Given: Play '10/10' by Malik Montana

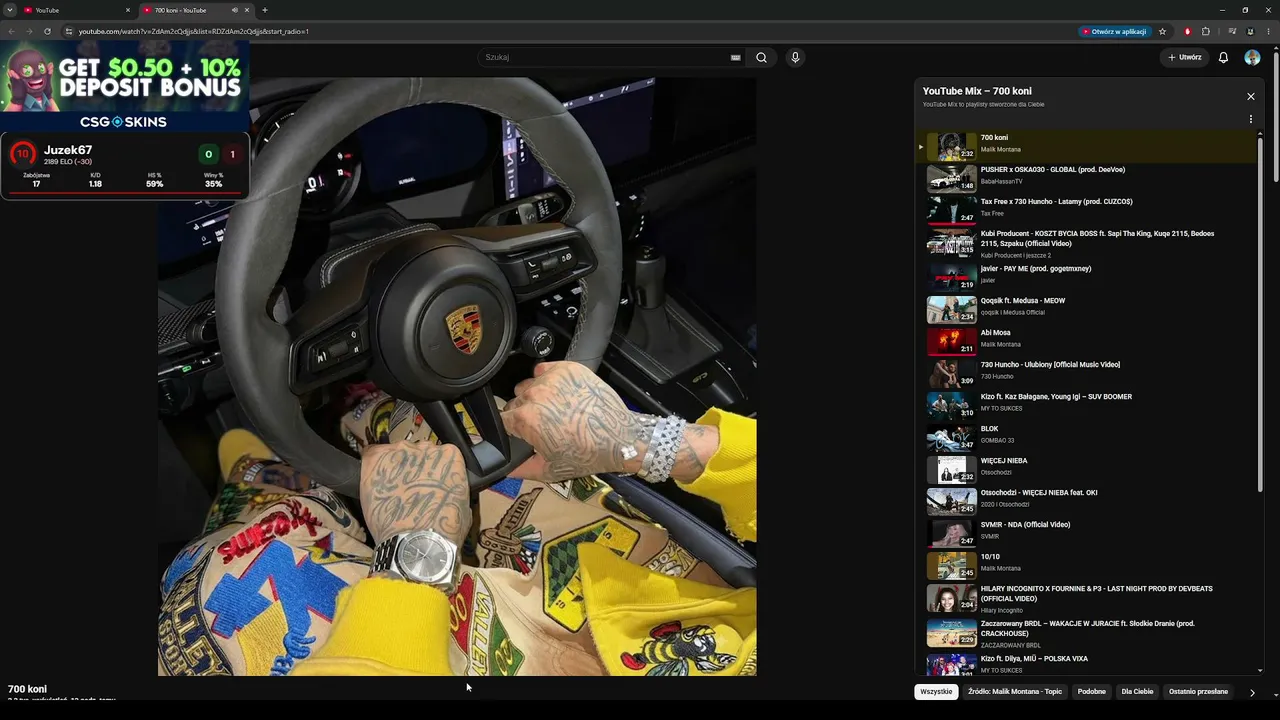Looking at the screenshot, I should pos(1085,565).
